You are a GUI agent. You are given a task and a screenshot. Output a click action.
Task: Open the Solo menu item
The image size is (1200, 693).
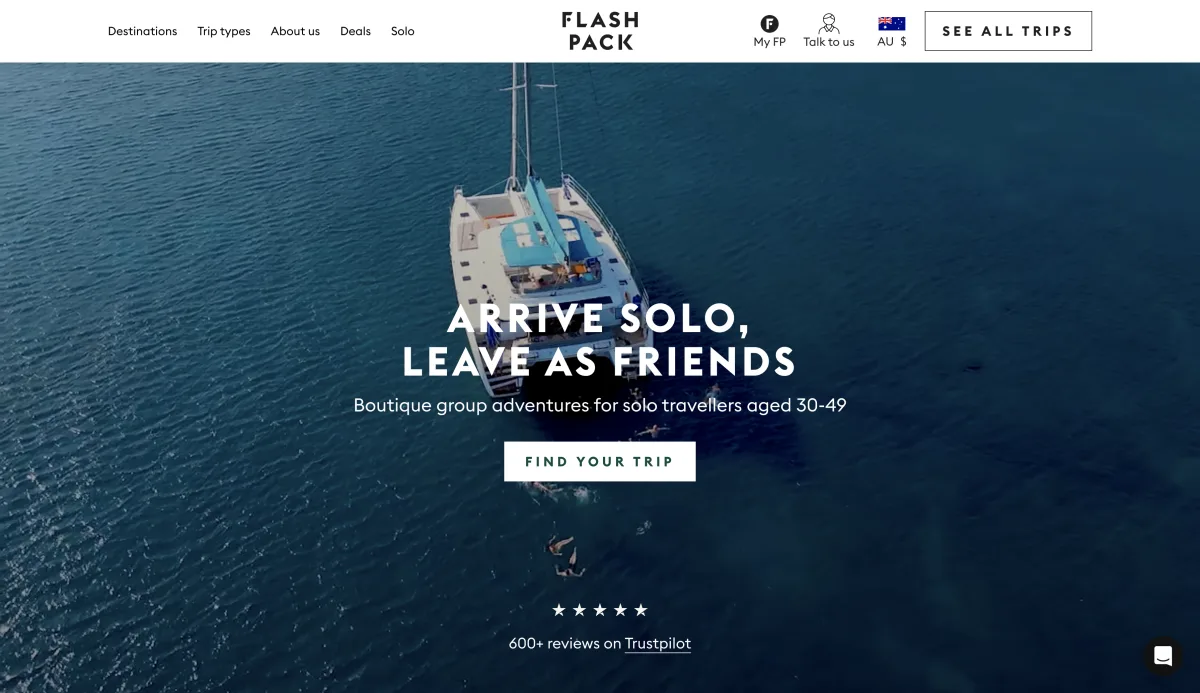(403, 31)
